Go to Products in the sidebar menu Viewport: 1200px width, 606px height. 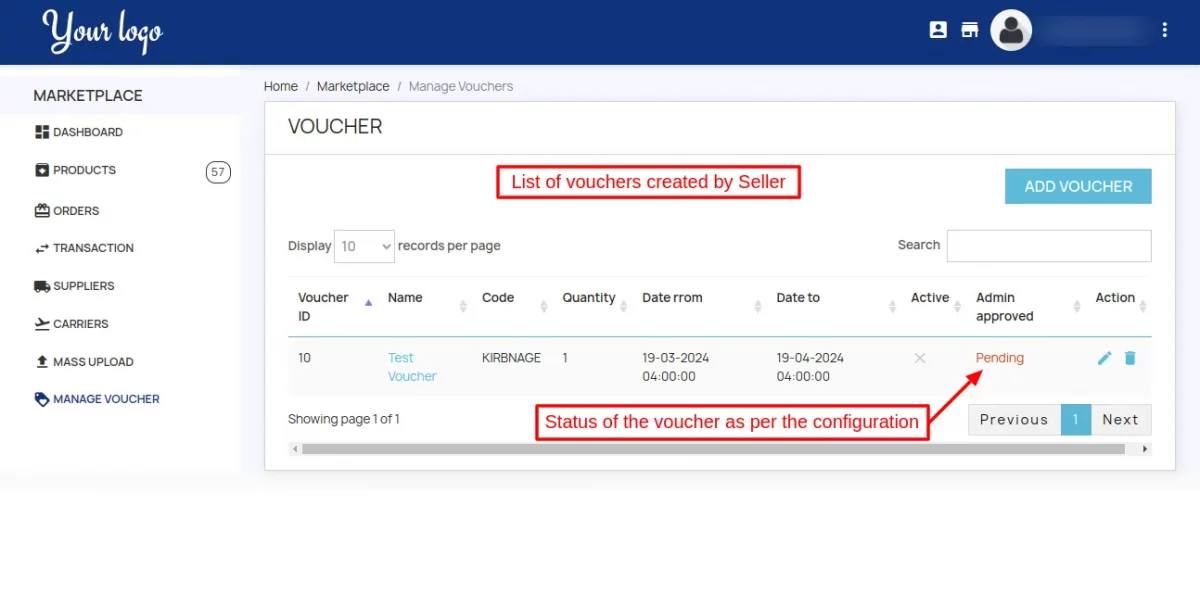tap(84, 170)
